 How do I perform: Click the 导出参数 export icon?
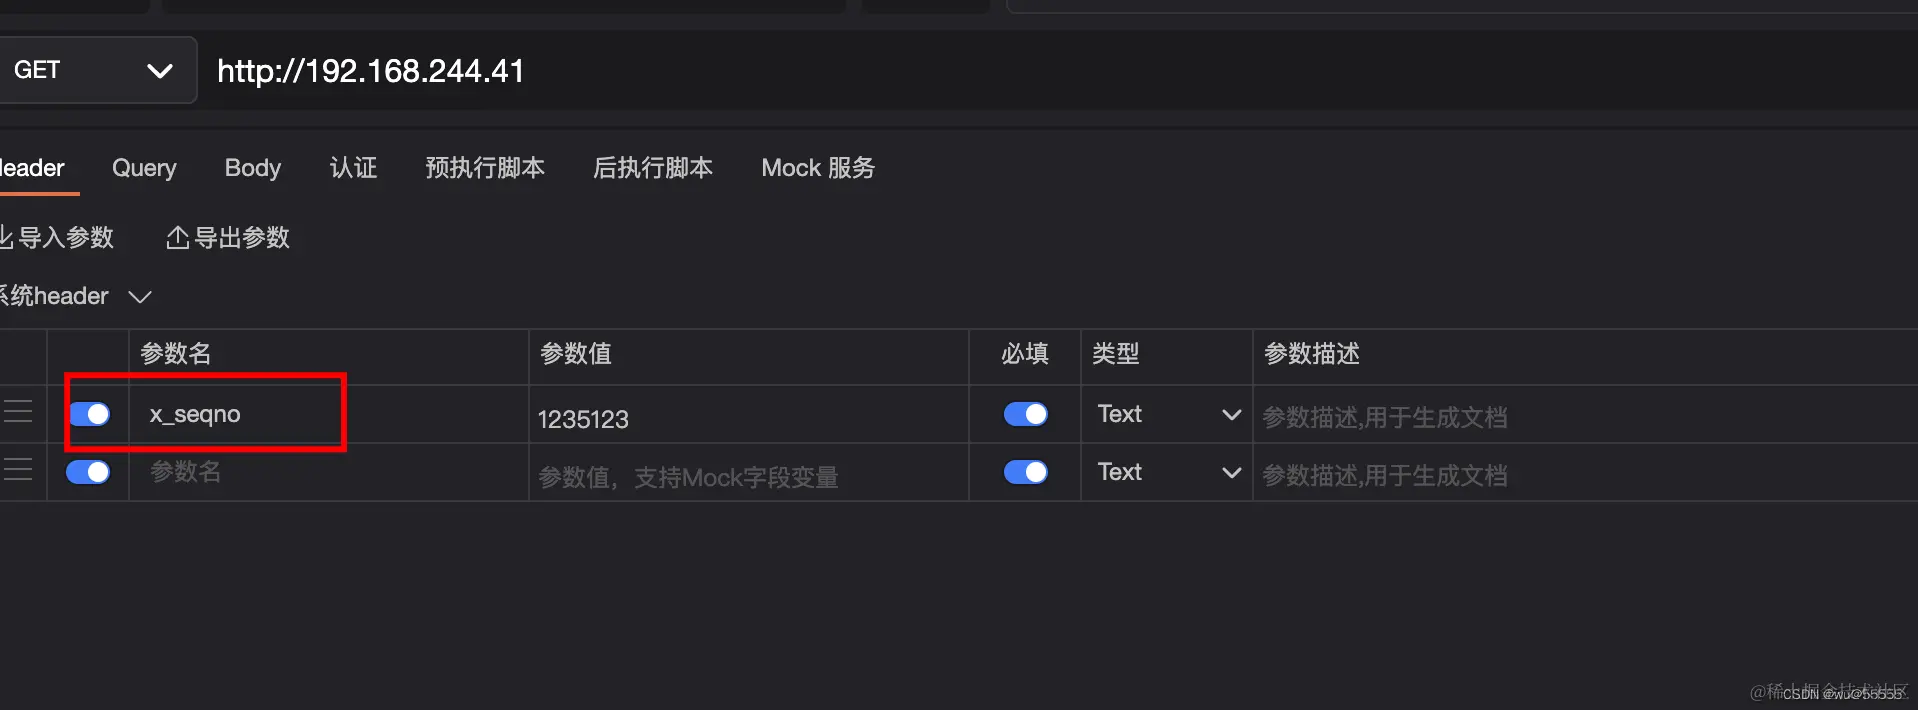pos(178,237)
